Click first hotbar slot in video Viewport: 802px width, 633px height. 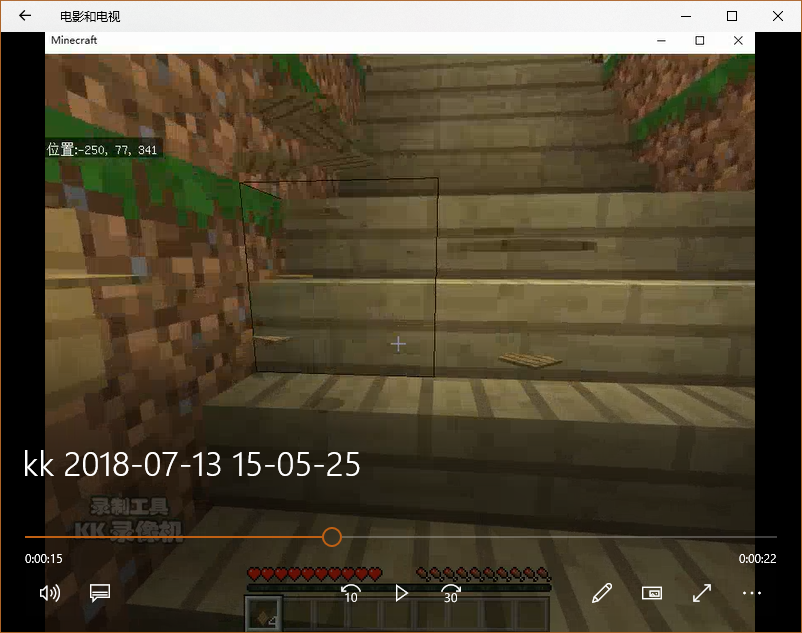(264, 614)
